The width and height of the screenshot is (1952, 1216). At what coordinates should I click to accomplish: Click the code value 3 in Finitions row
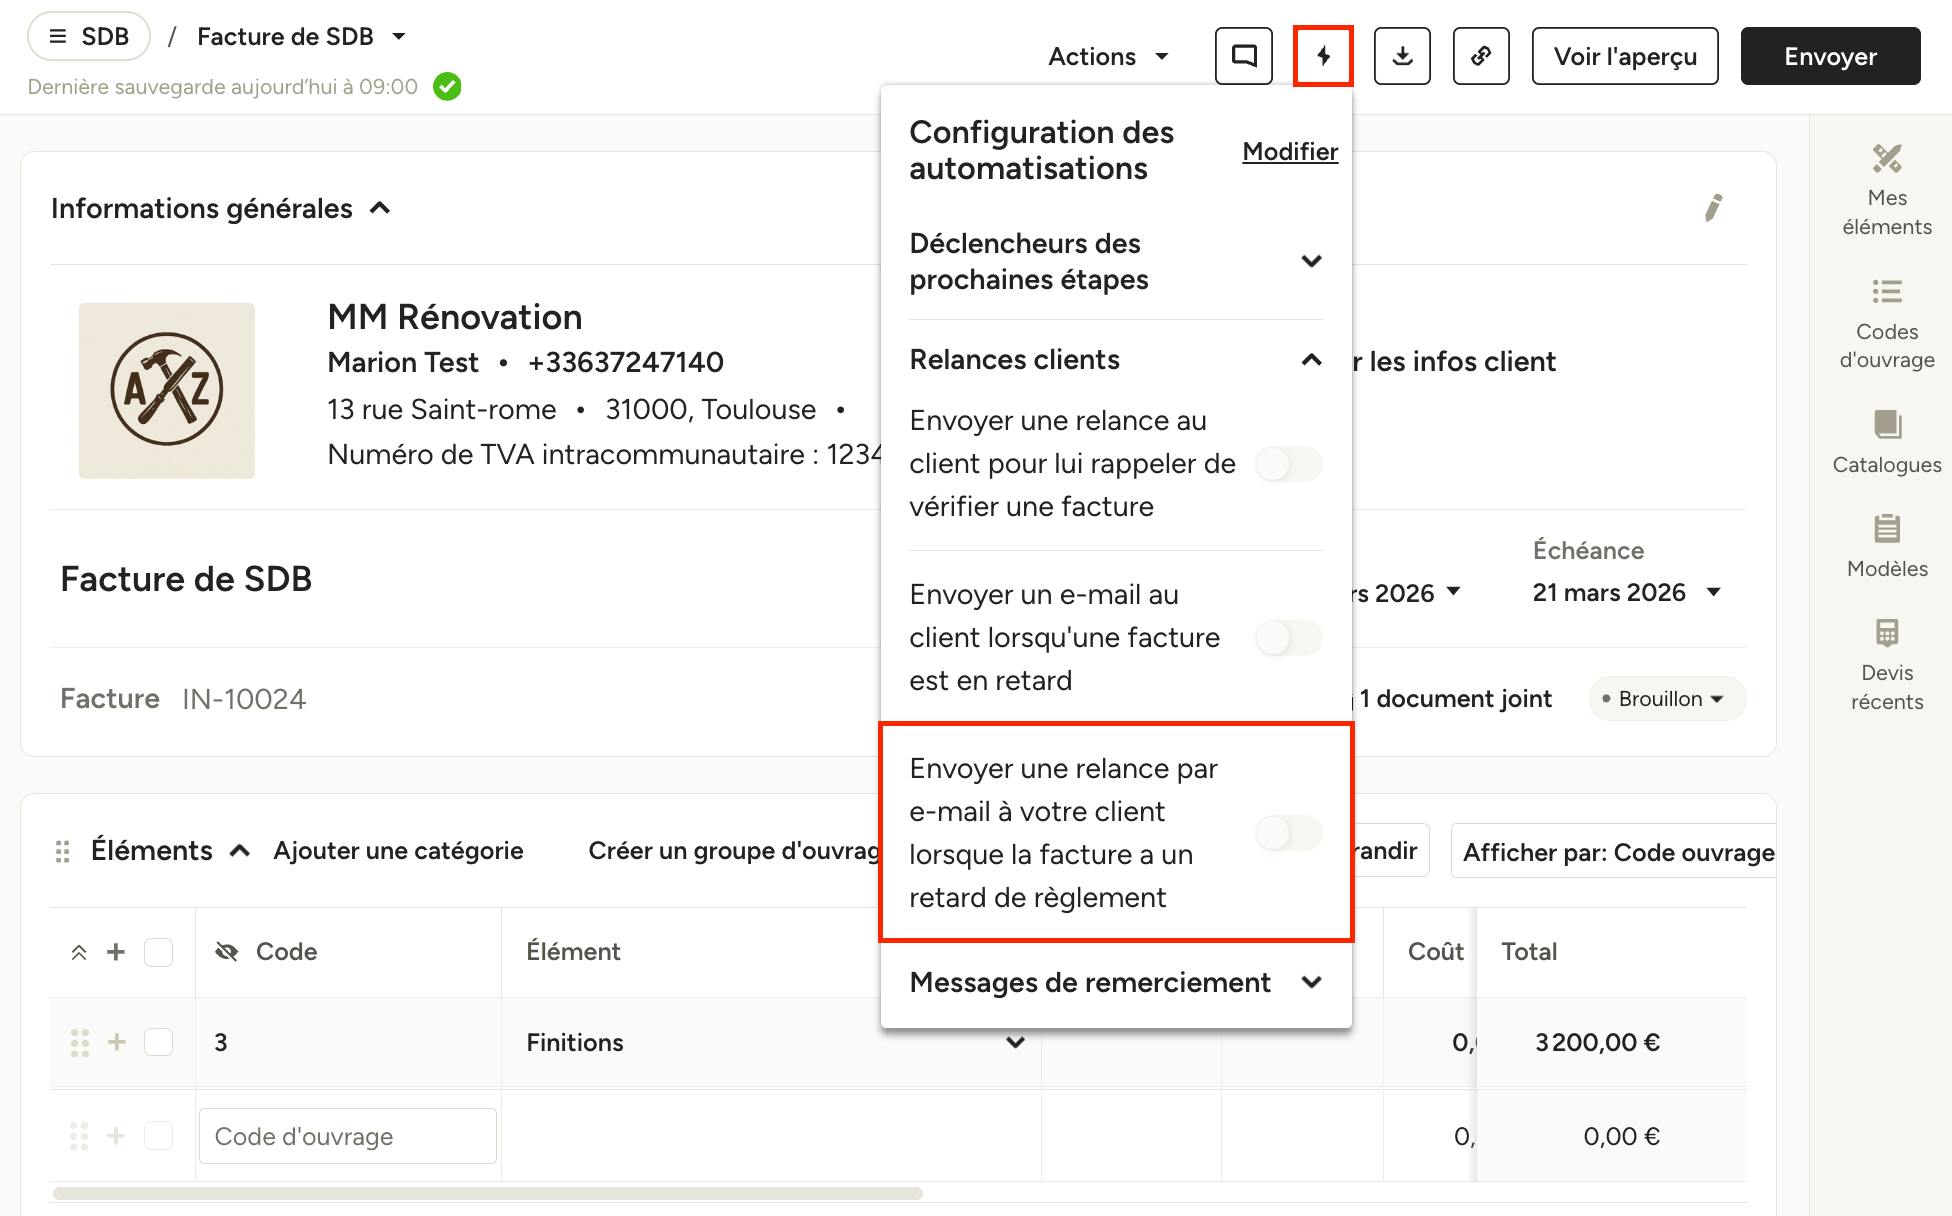coord(221,1043)
